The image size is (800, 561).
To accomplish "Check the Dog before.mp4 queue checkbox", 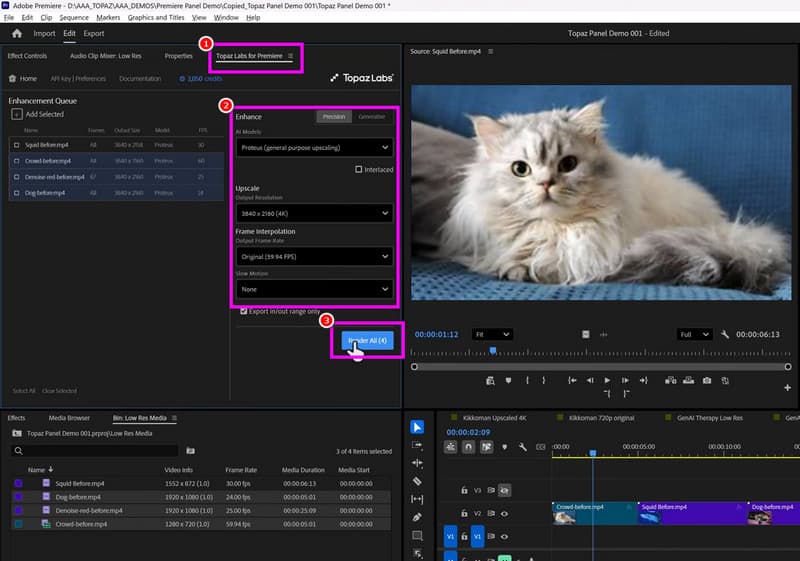I will click(16, 193).
